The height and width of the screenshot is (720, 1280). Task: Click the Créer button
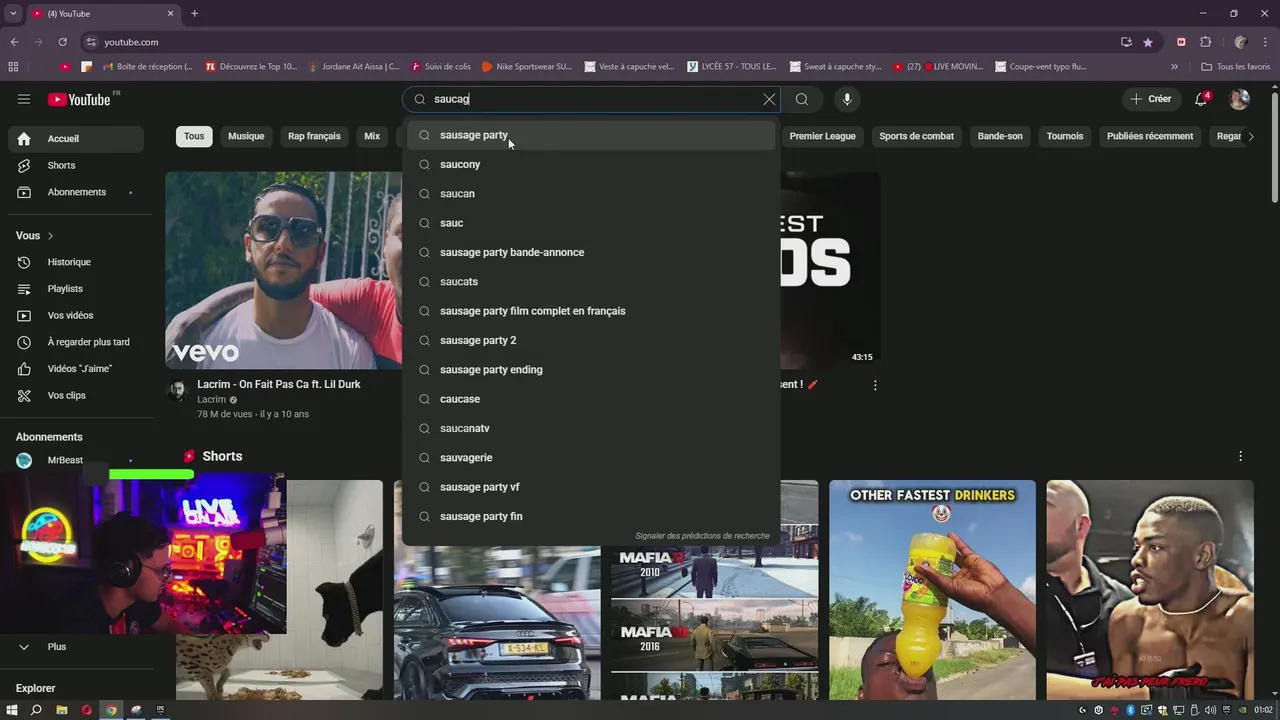coord(1150,99)
